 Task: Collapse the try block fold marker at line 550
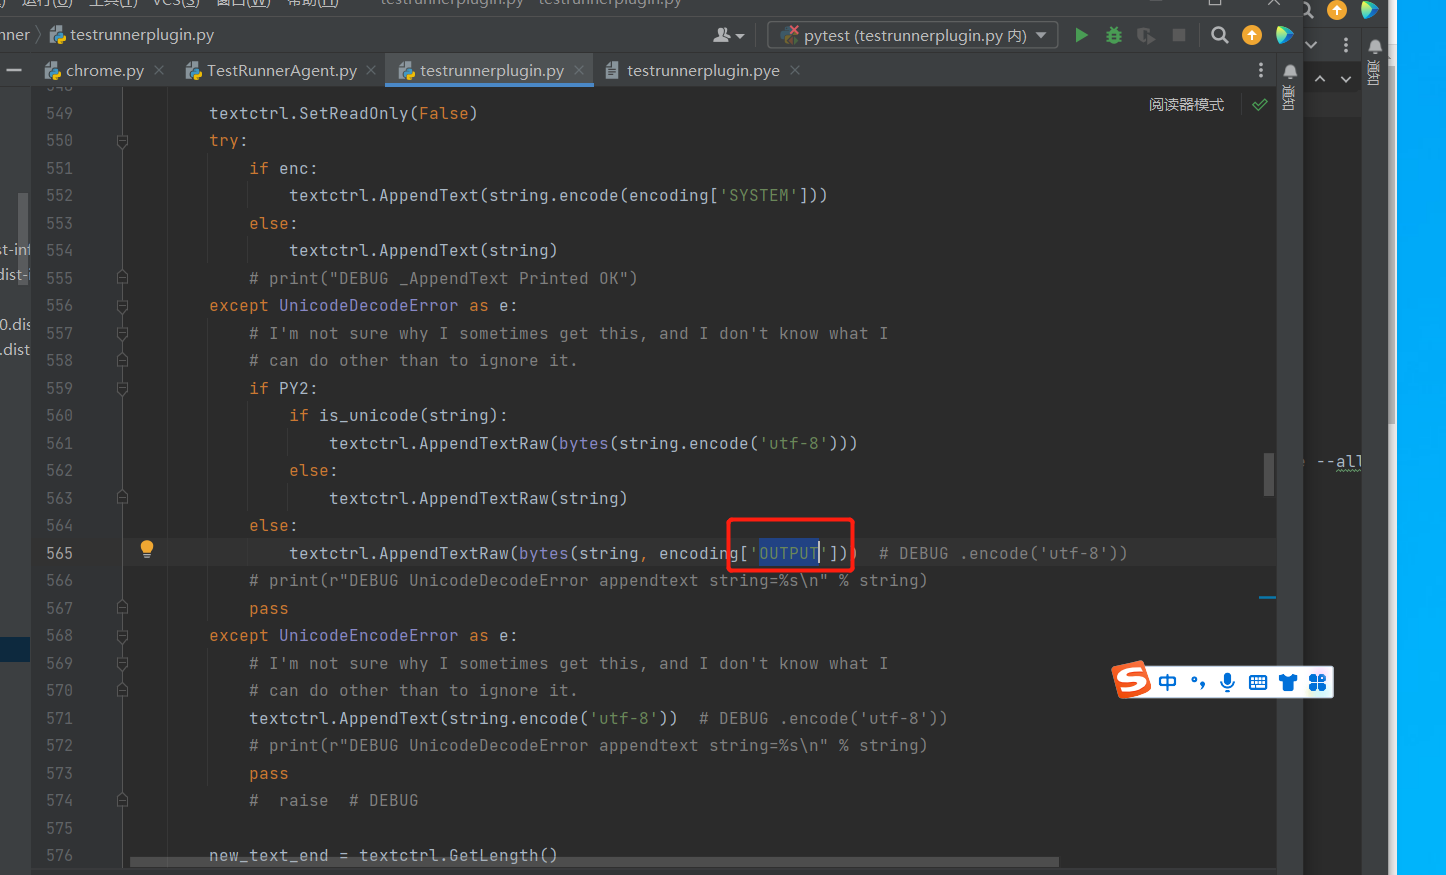pyautogui.click(x=122, y=141)
